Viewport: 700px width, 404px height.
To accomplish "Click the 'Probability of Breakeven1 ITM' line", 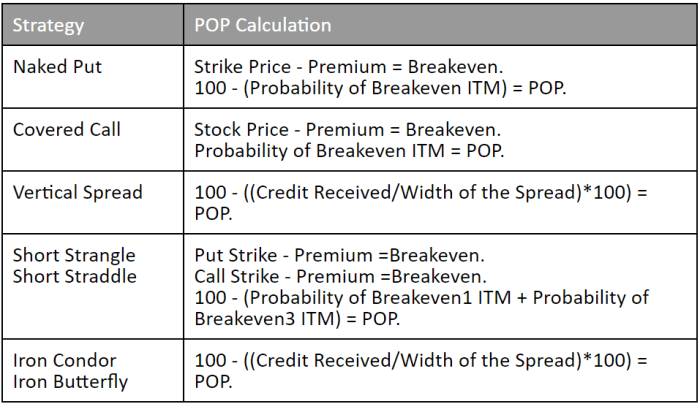I will (x=421, y=298).
